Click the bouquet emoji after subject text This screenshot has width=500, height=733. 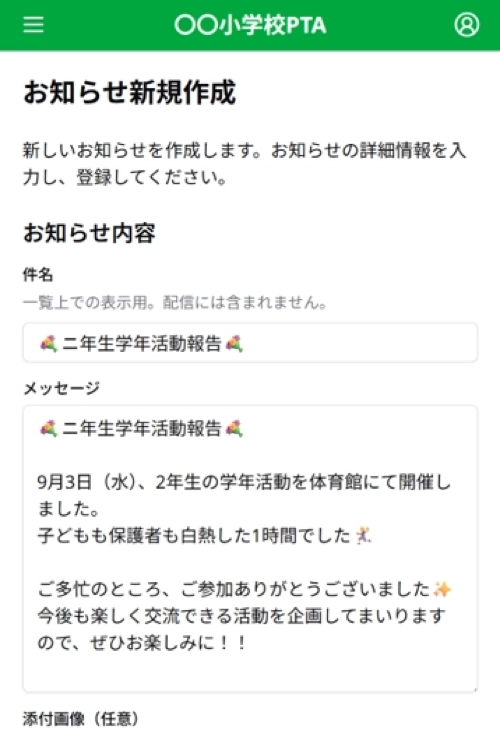point(234,344)
